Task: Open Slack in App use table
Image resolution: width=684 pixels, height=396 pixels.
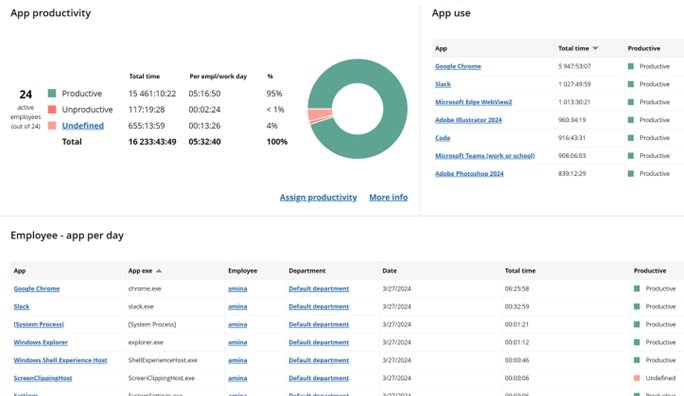Action: pyautogui.click(x=443, y=84)
